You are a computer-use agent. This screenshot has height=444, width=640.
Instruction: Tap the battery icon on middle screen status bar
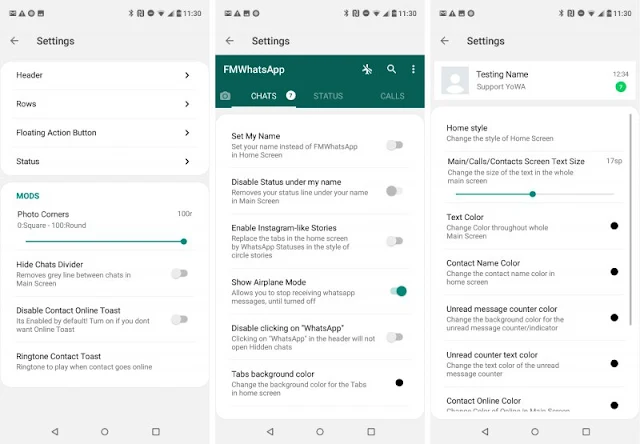(394, 13)
